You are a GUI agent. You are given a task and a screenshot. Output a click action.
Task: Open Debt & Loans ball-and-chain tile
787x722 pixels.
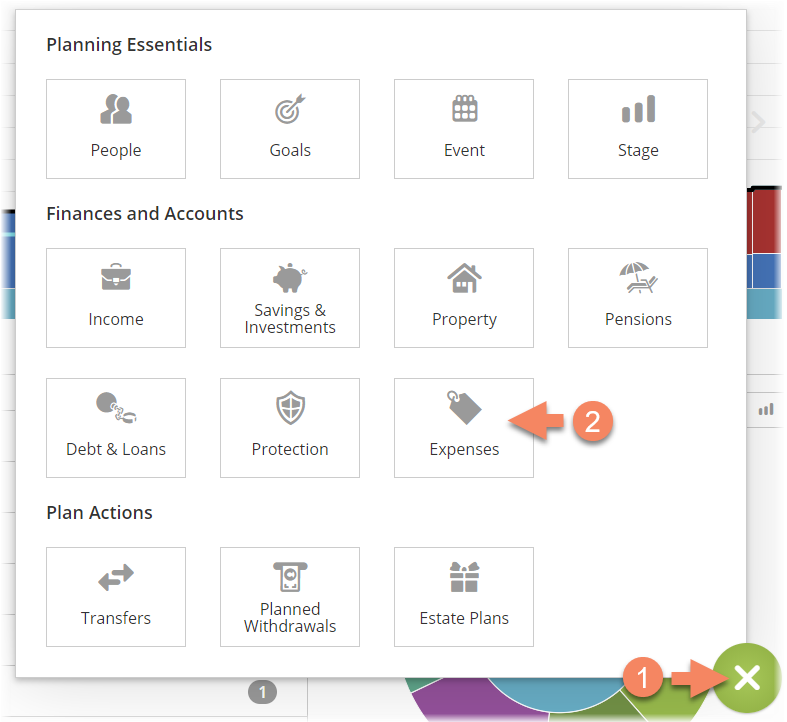pyautogui.click(x=116, y=428)
